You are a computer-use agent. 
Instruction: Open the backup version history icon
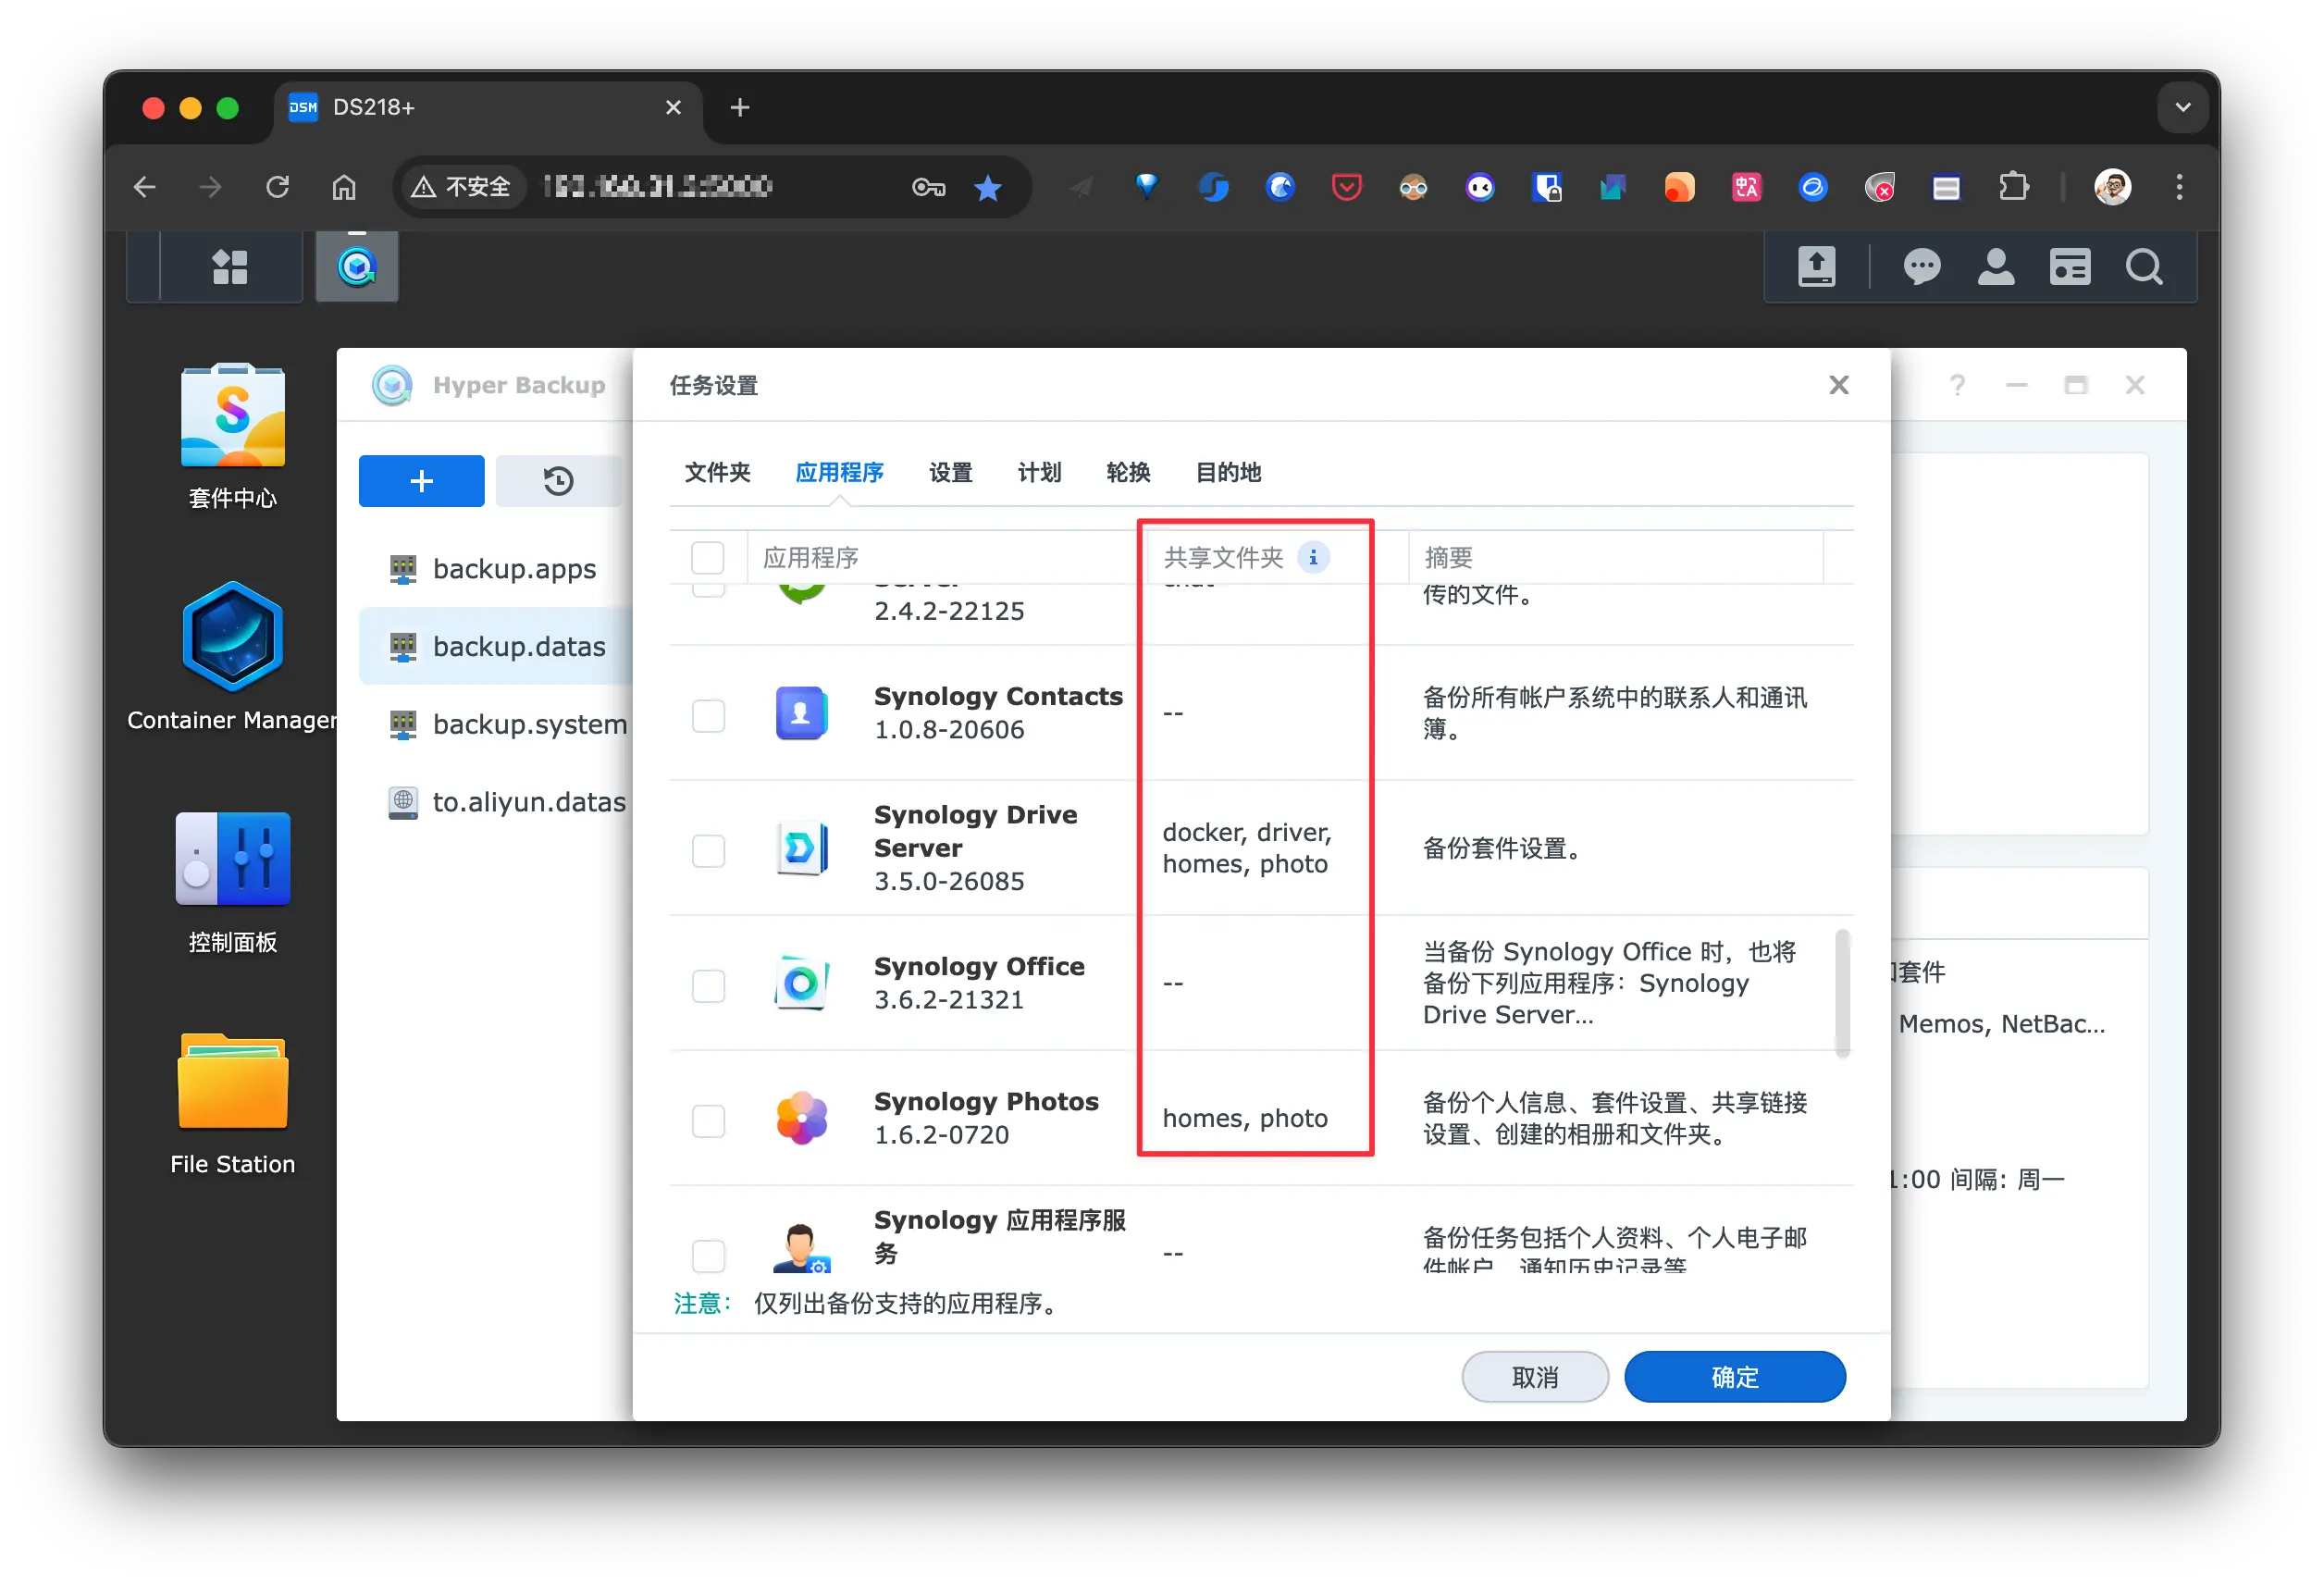[558, 481]
